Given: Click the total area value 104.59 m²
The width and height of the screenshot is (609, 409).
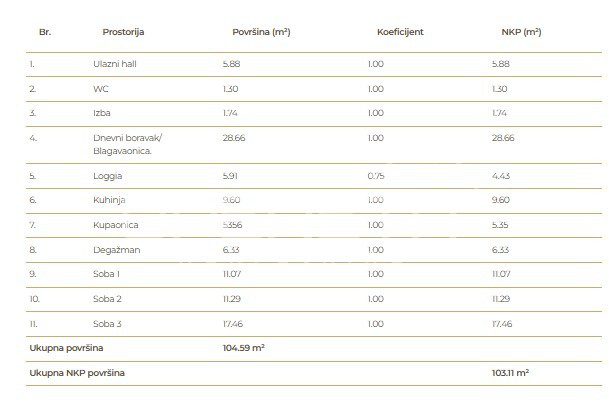Looking at the screenshot, I should [x=242, y=347].
